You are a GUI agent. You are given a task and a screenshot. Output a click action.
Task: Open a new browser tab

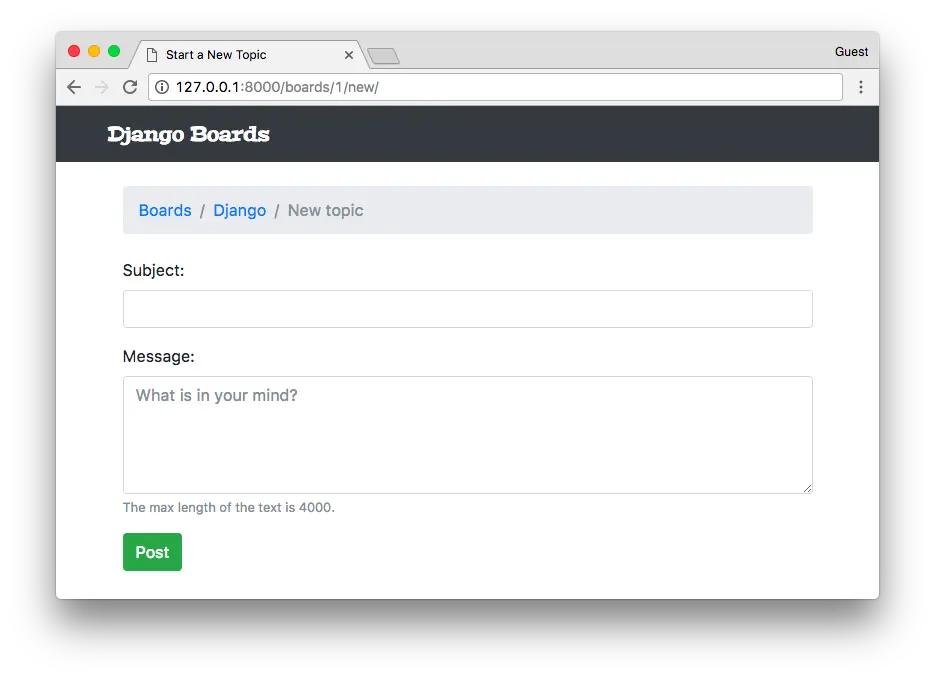[x=383, y=55]
